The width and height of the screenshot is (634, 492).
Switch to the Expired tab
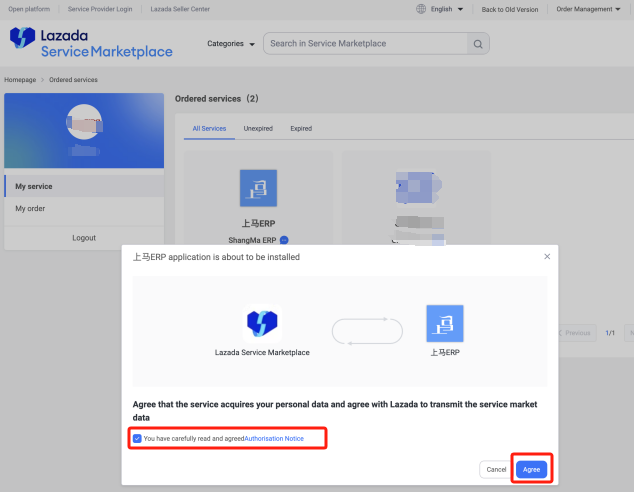tap(301, 129)
